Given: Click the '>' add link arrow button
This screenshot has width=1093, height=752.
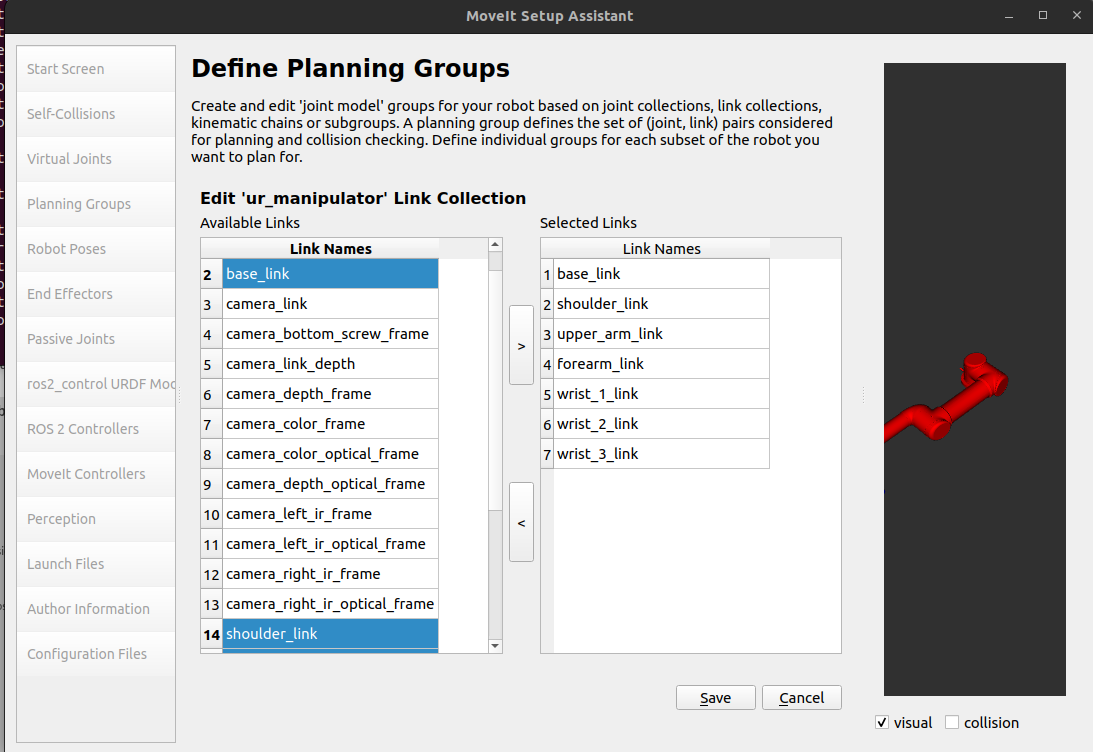Looking at the screenshot, I should [x=521, y=345].
